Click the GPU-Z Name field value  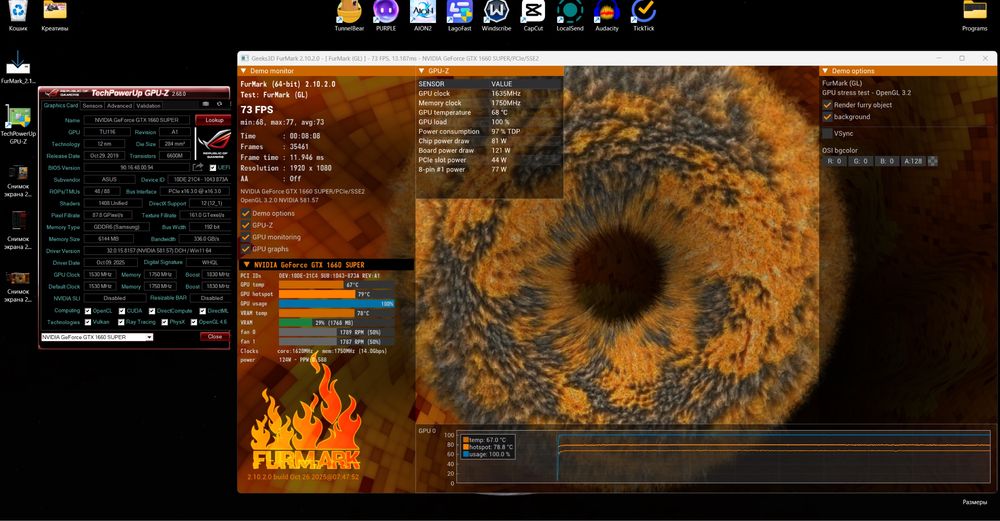(x=136, y=120)
